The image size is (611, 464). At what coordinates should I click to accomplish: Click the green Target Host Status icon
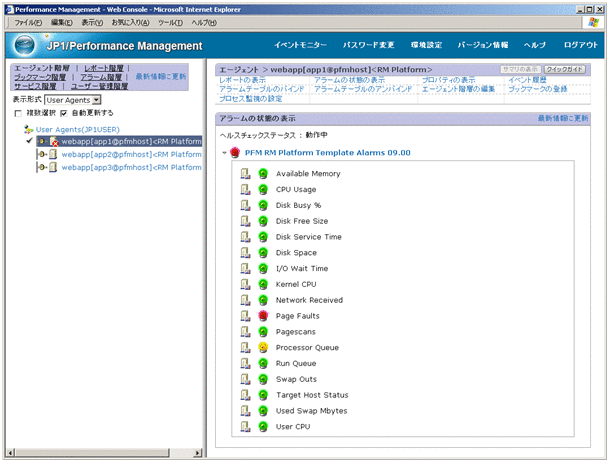click(x=263, y=395)
